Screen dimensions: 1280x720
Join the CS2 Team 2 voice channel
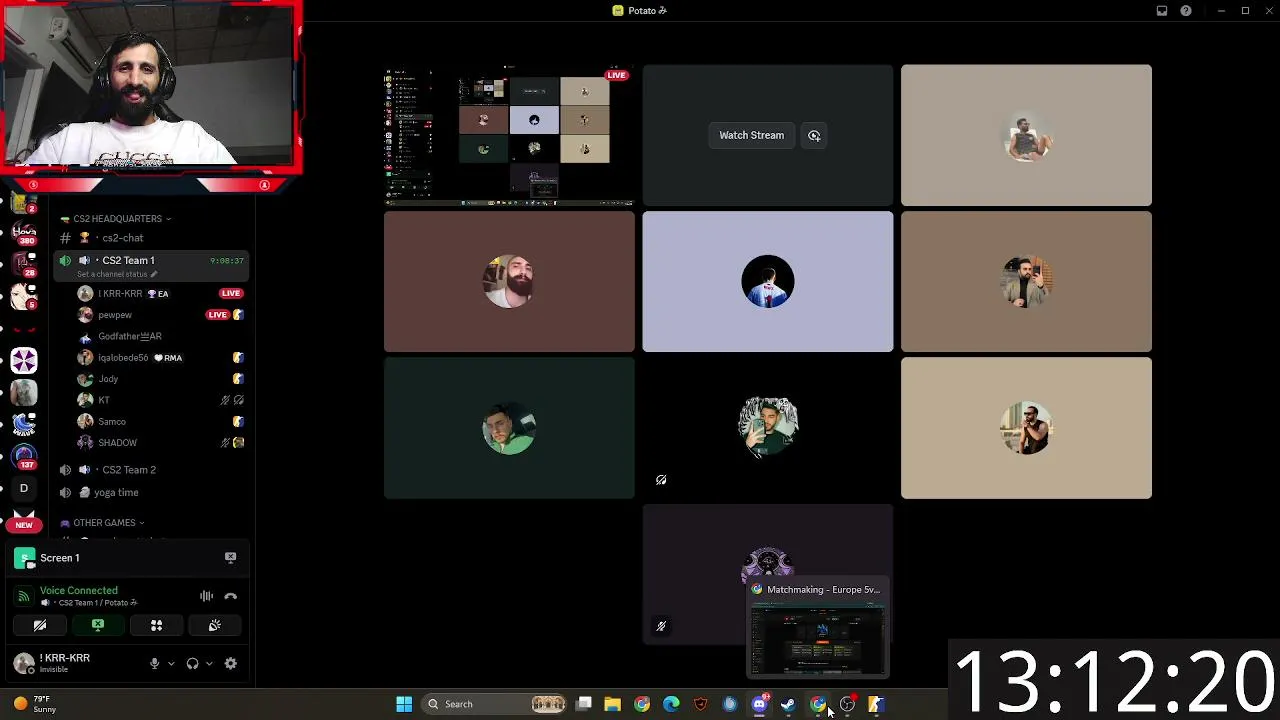point(152,470)
